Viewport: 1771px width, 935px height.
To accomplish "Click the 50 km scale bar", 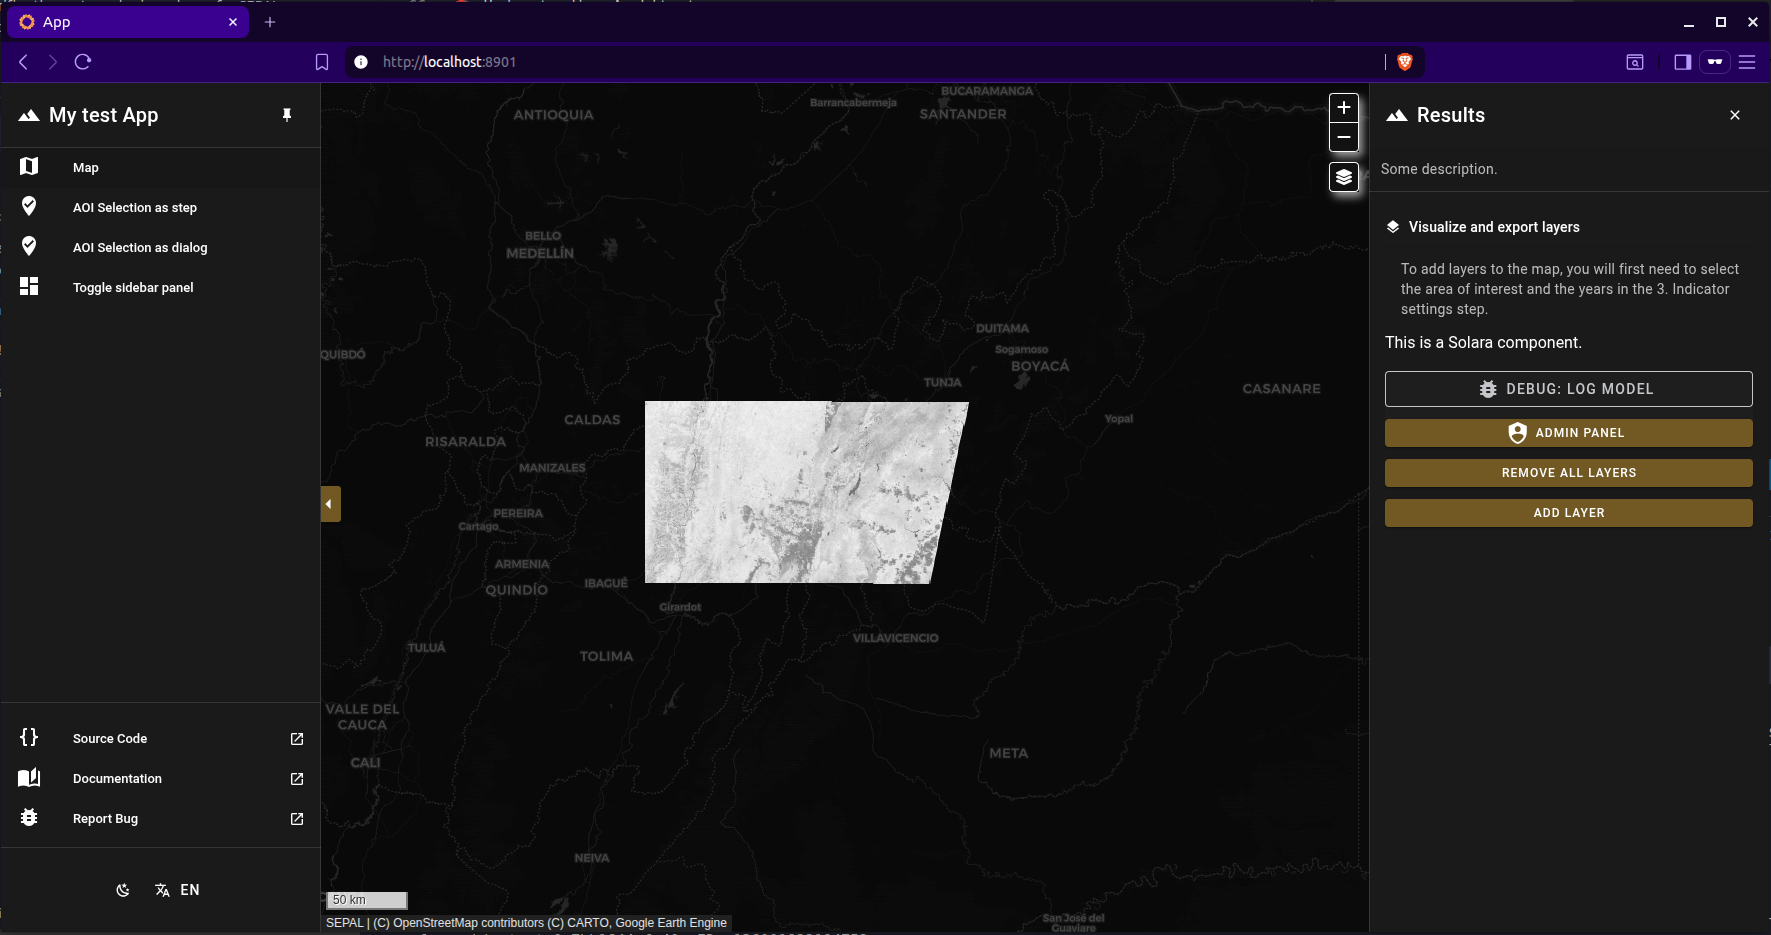I will pyautogui.click(x=367, y=900).
